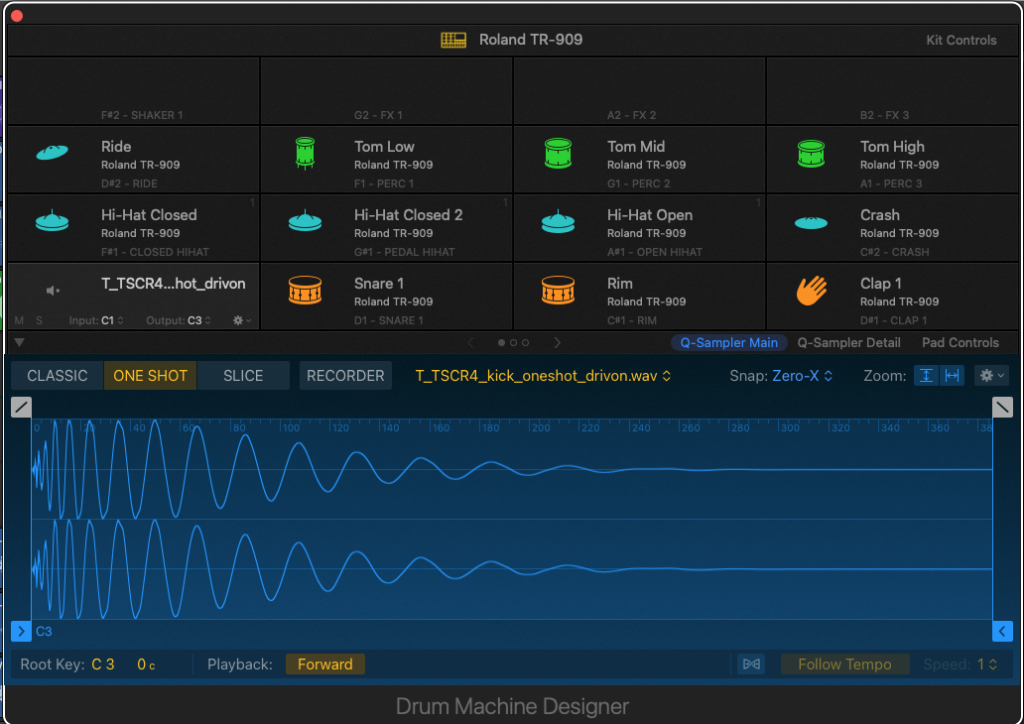This screenshot has width=1024, height=724.
Task: Select the empty F#2 - SHAKER 1 pad
Action: point(134,91)
